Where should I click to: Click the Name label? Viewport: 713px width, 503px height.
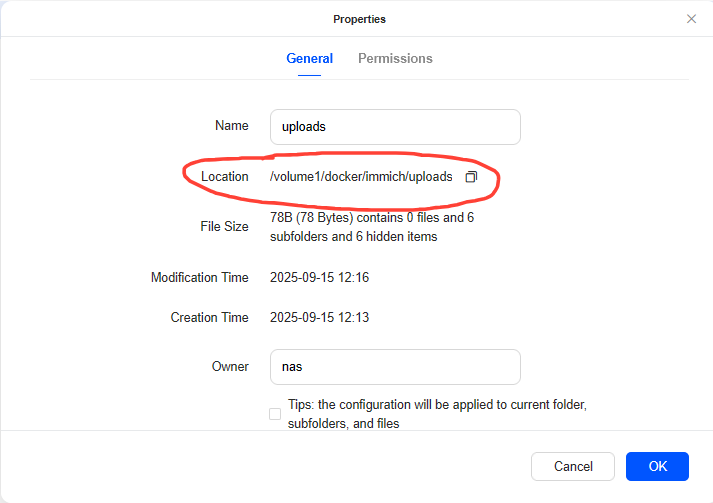tap(231, 126)
